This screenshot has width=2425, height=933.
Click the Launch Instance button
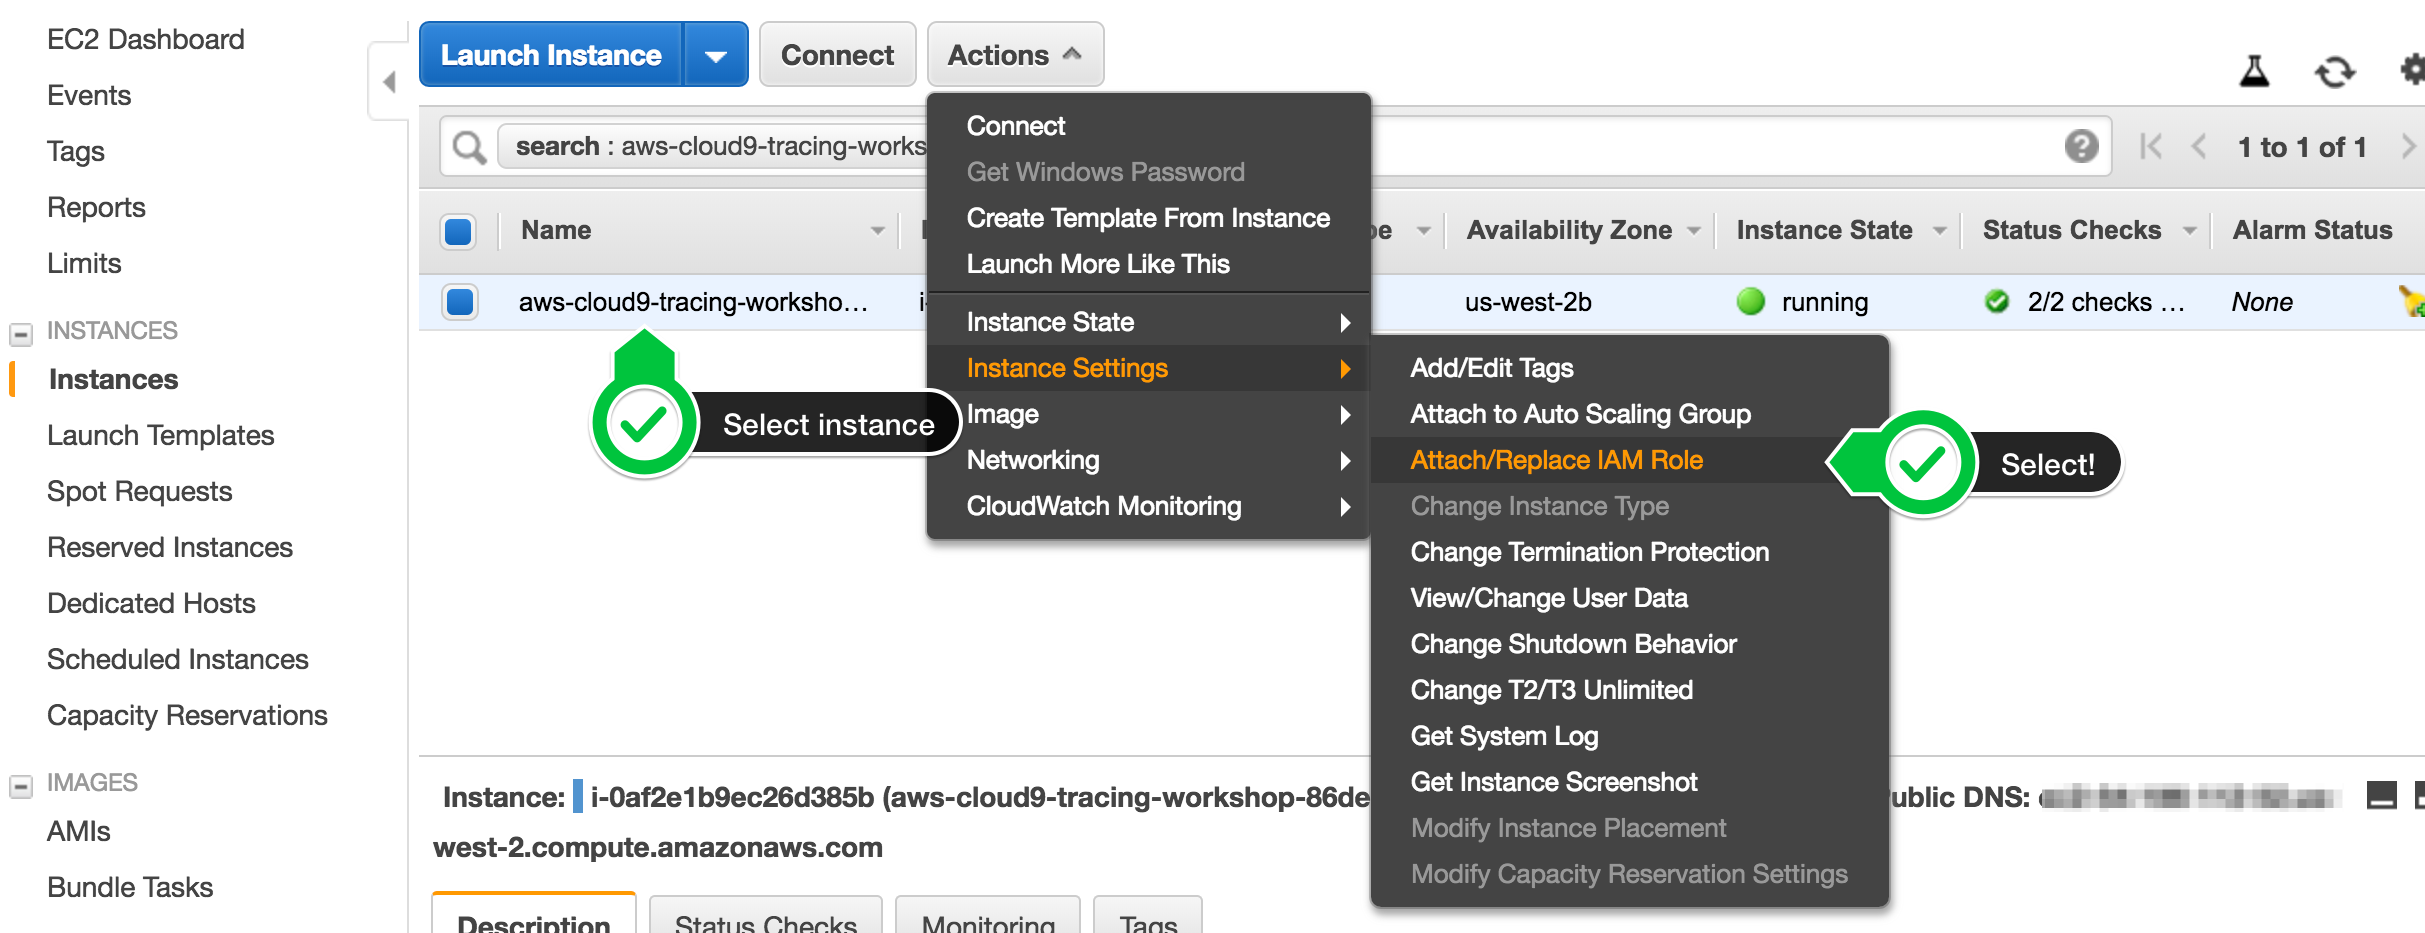click(551, 55)
